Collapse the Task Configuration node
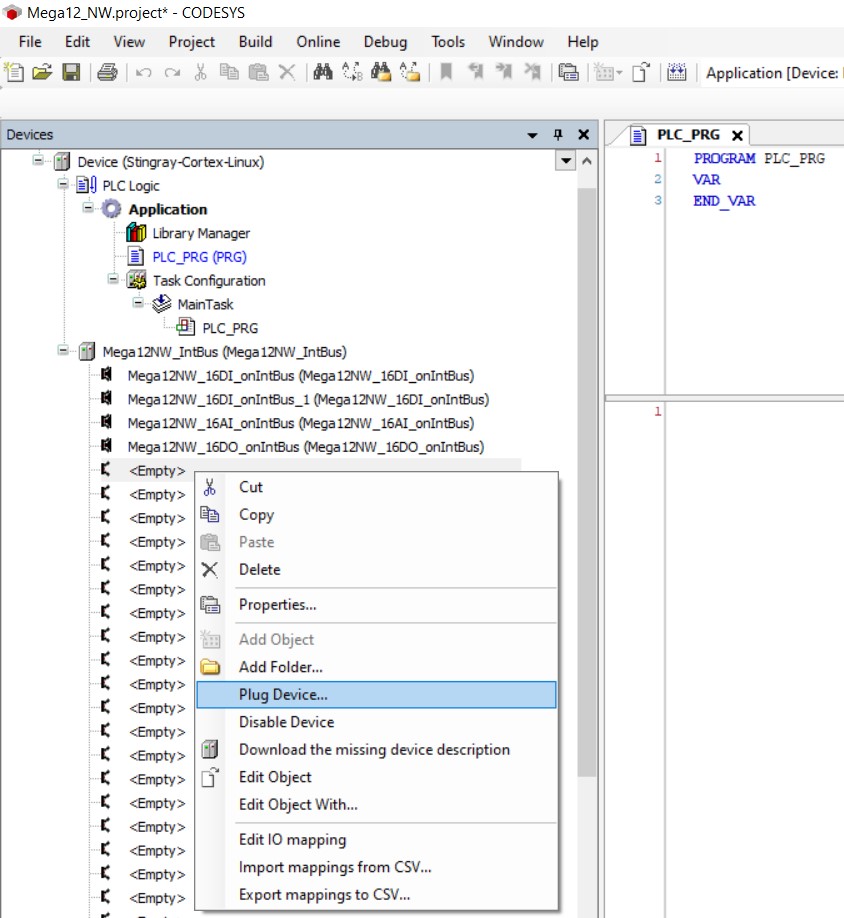Viewport: 844px width, 918px height. (114, 280)
